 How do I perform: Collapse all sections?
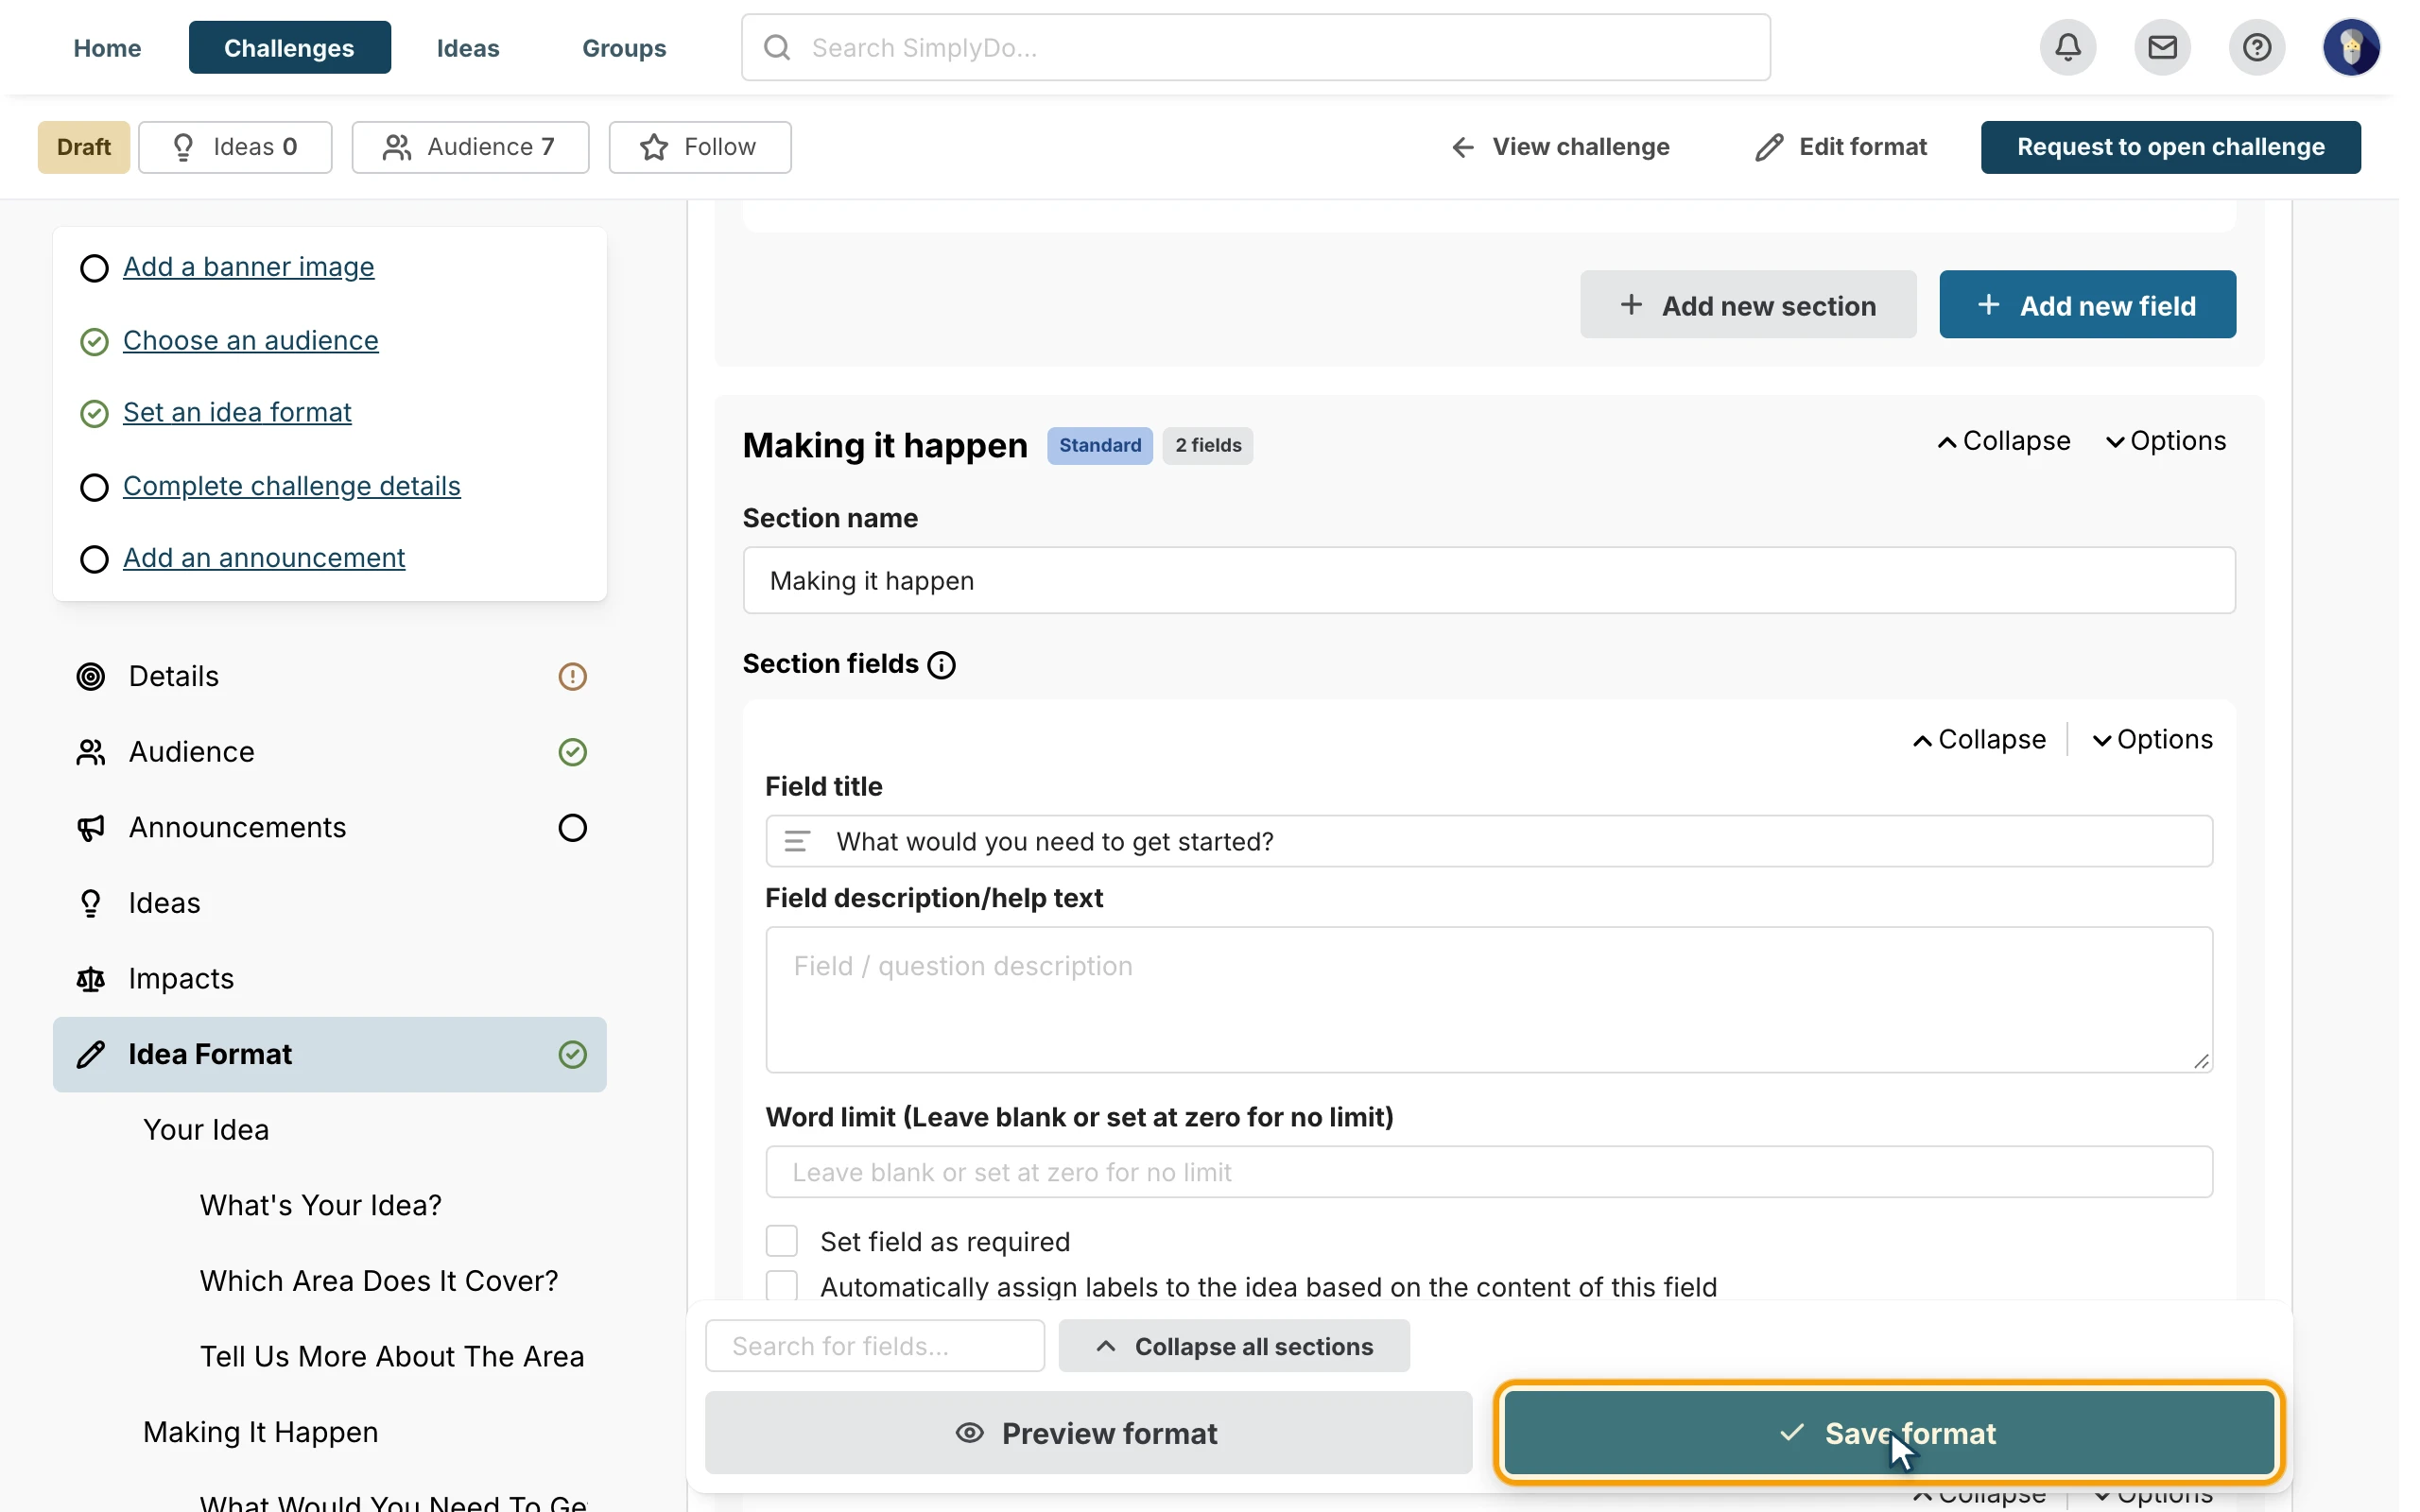coord(1234,1346)
